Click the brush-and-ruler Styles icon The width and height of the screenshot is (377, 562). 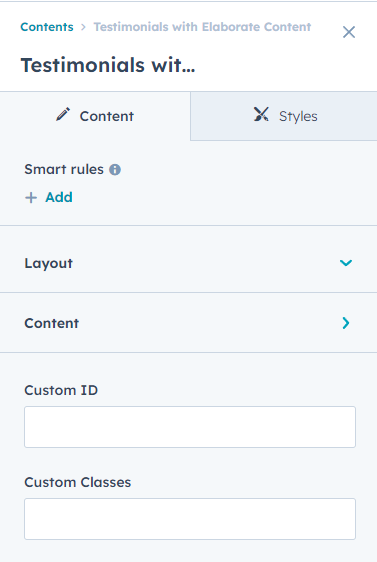pyautogui.click(x=261, y=114)
